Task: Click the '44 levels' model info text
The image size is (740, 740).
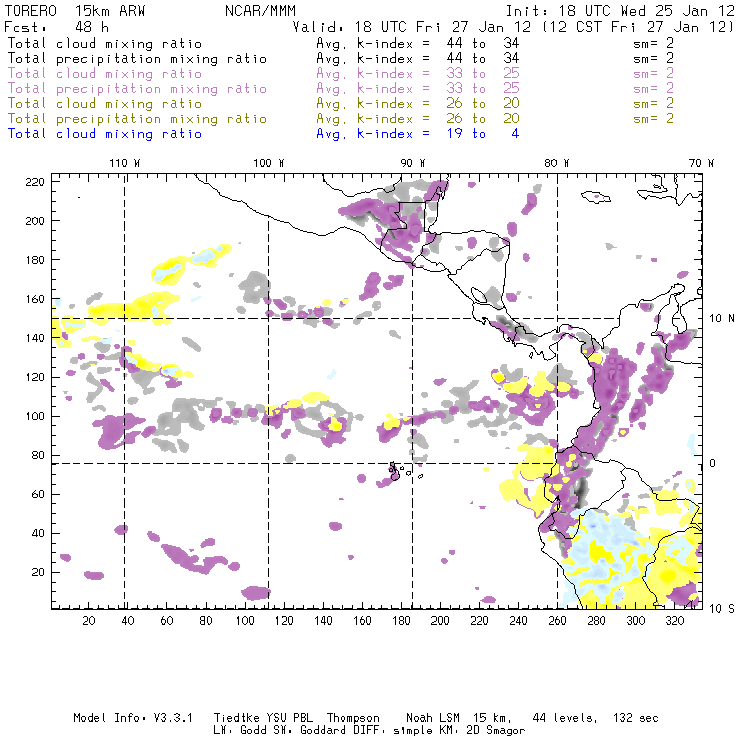Action: tap(565, 718)
